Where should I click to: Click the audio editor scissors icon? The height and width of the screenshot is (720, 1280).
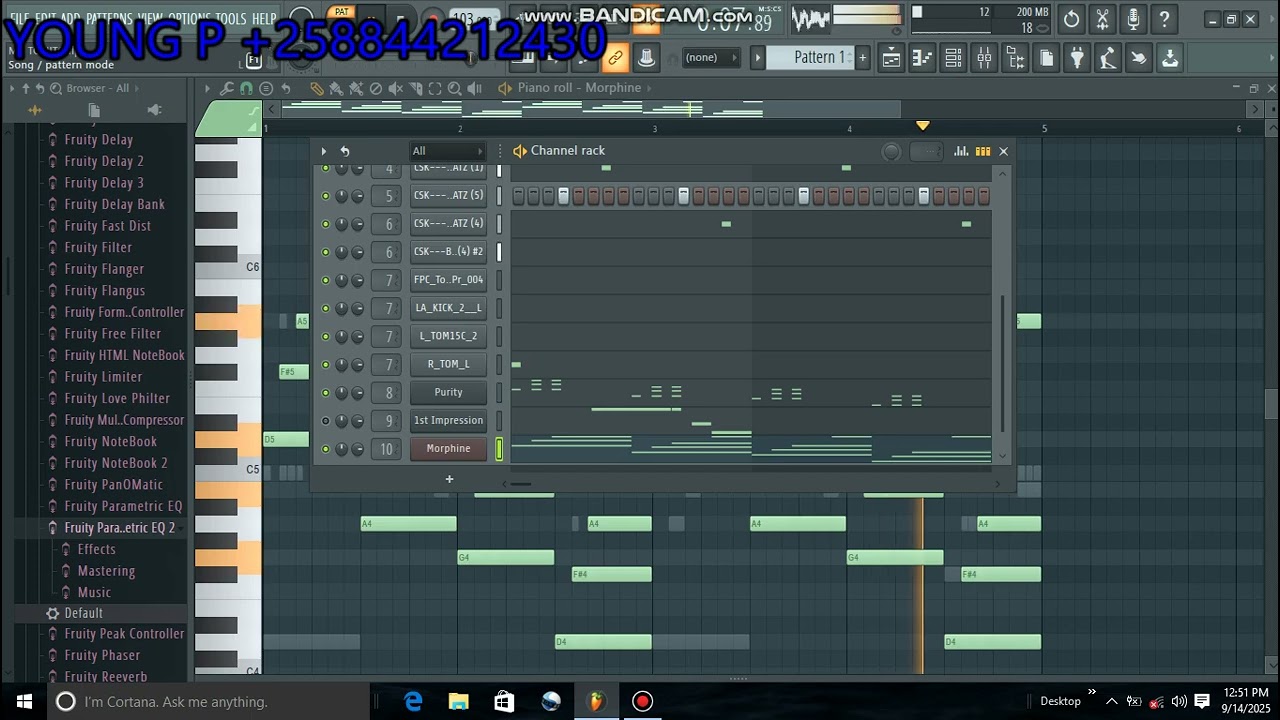(x=1102, y=19)
